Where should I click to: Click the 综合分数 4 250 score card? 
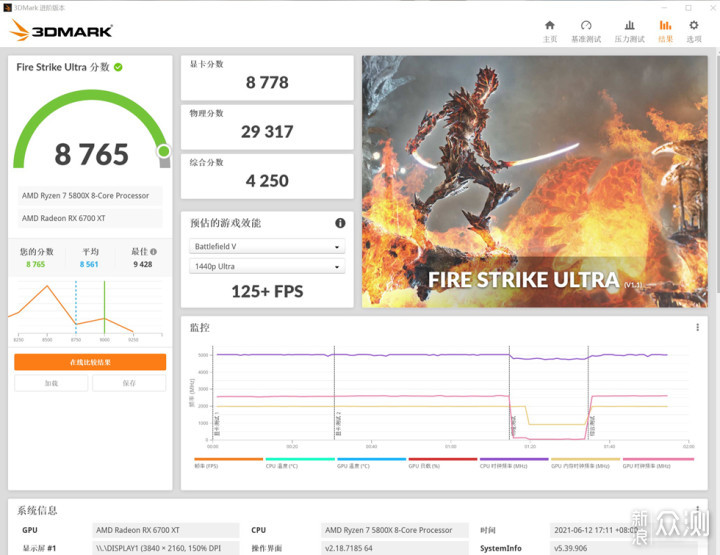tap(267, 176)
